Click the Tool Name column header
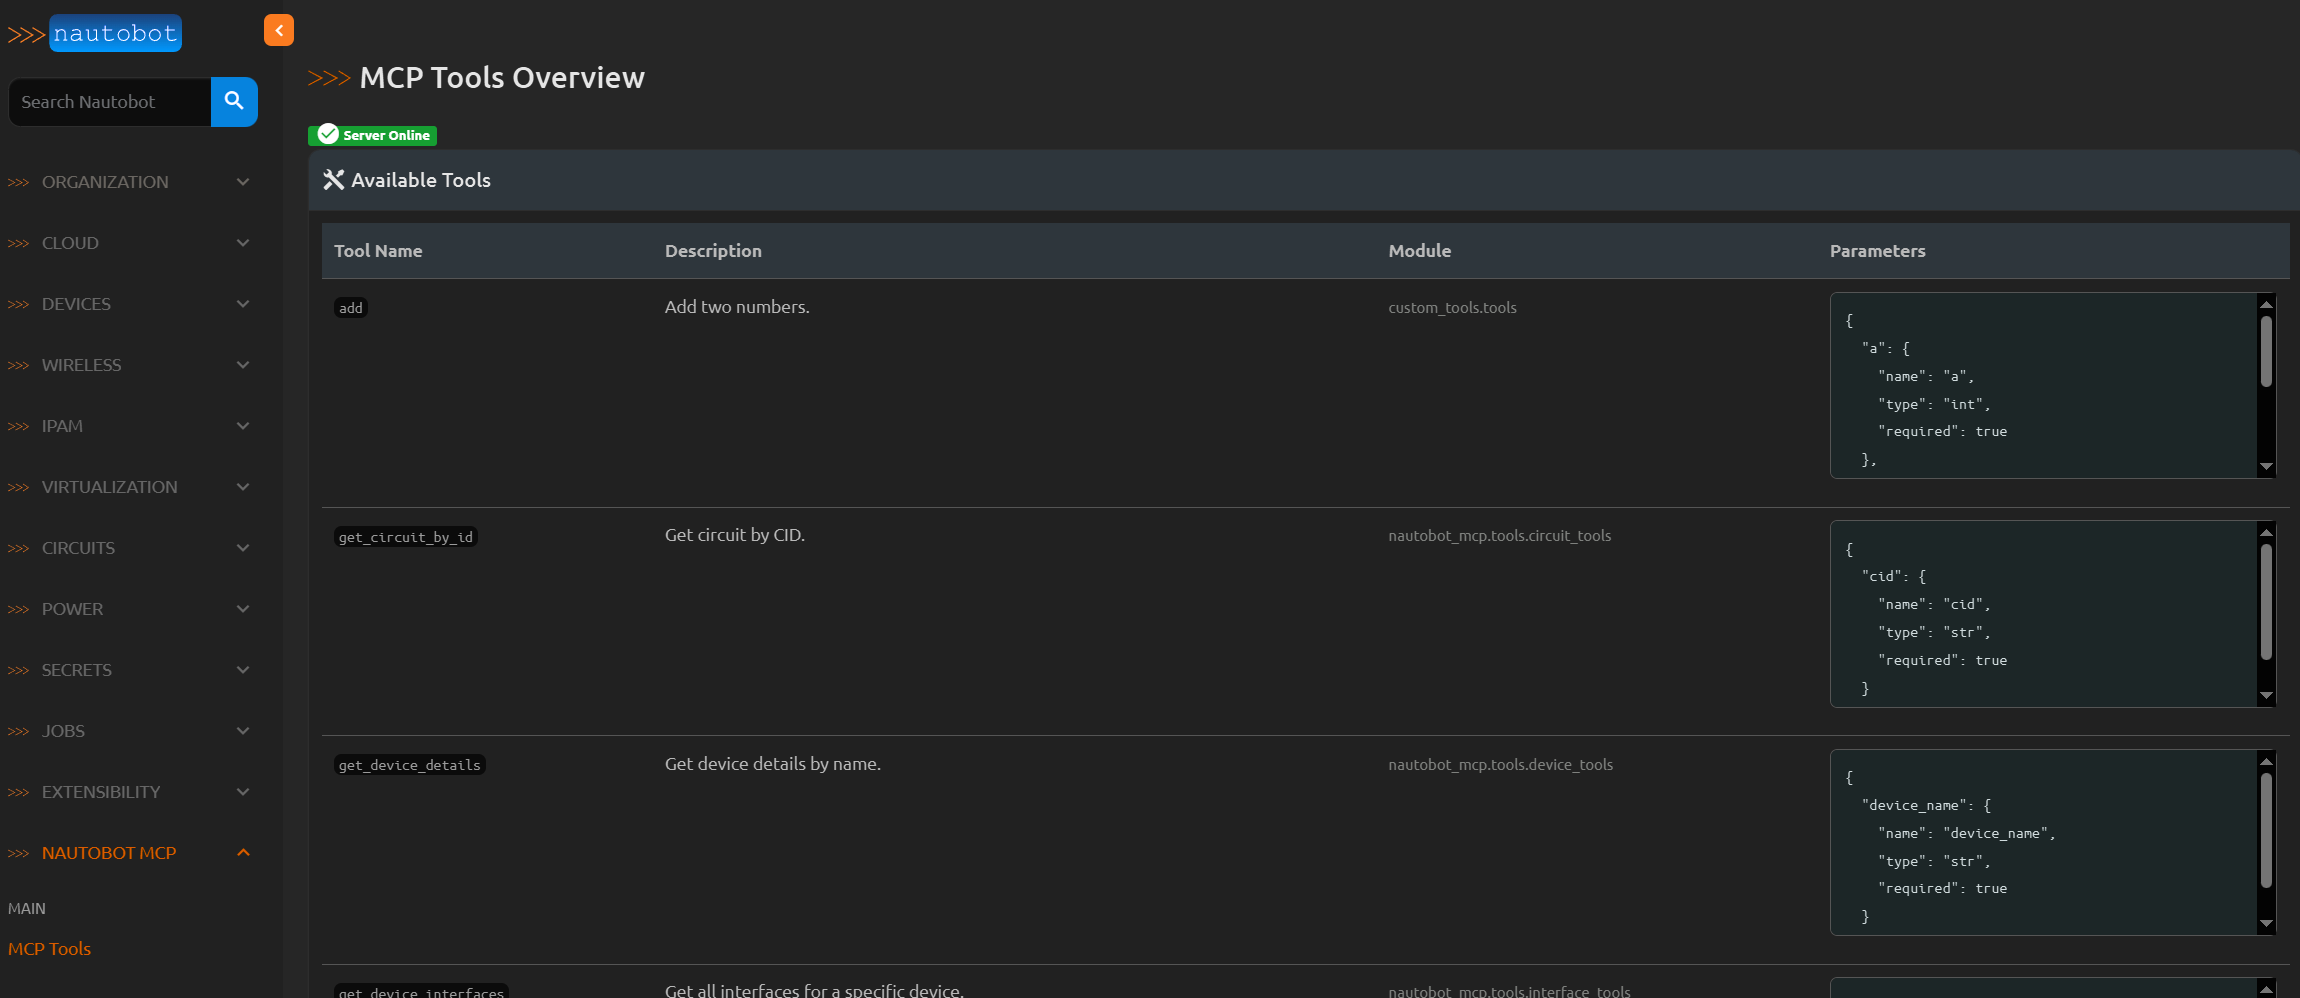This screenshot has width=2300, height=998. pos(378,251)
